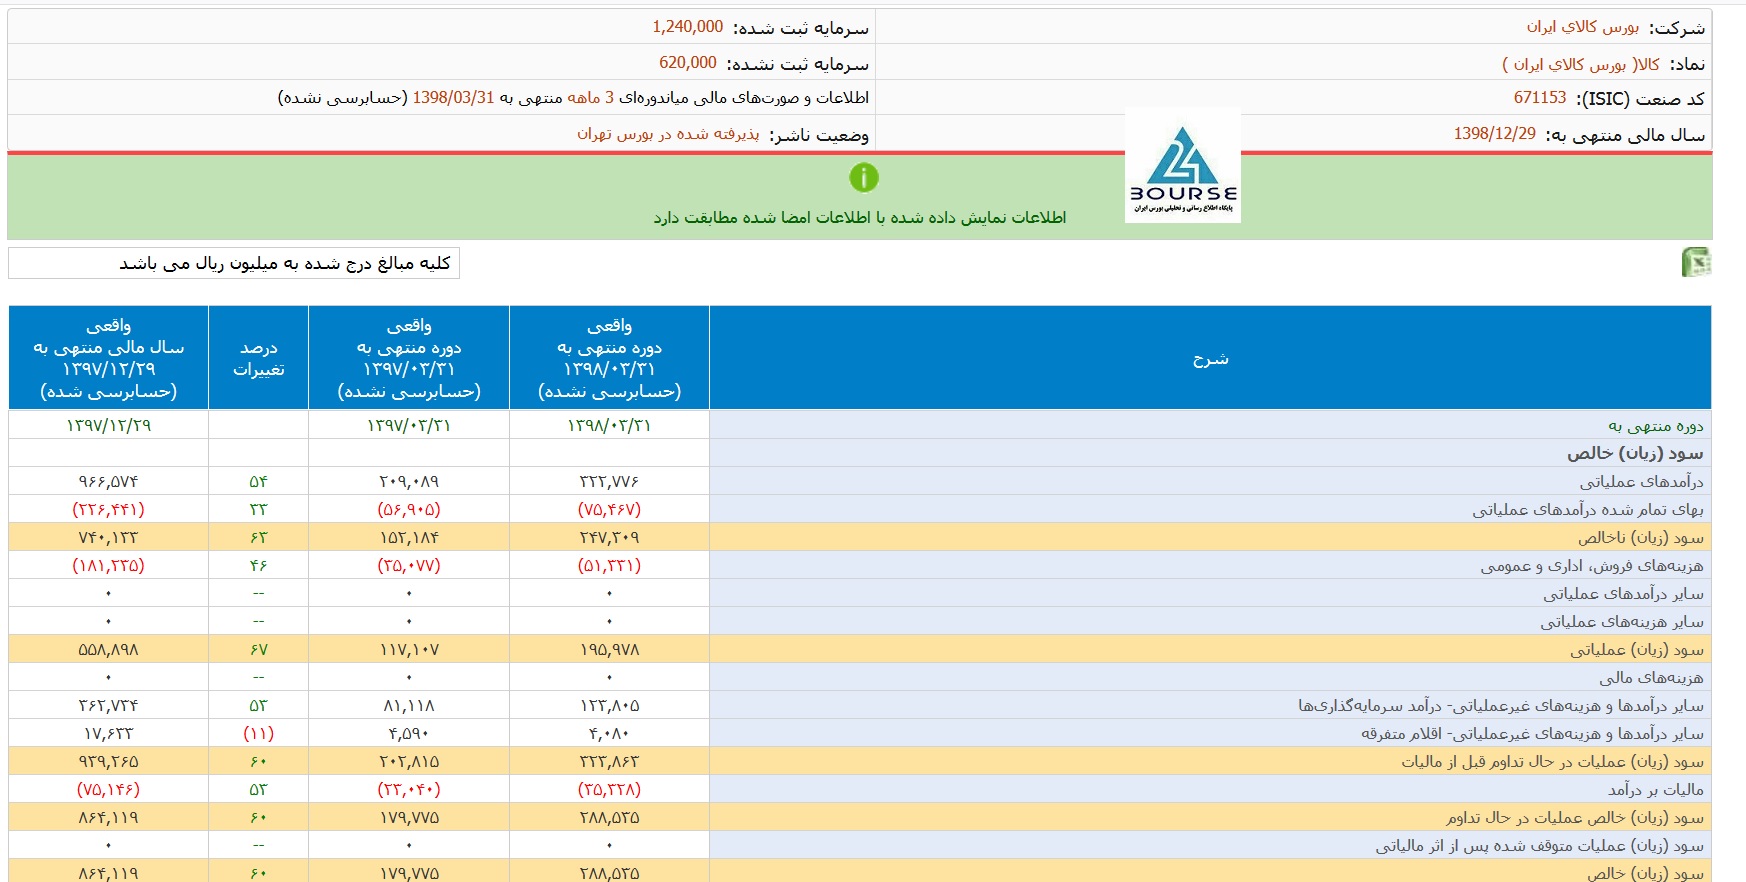Click the period end date 1398/03/31
The height and width of the screenshot is (882, 1746).
point(454,98)
